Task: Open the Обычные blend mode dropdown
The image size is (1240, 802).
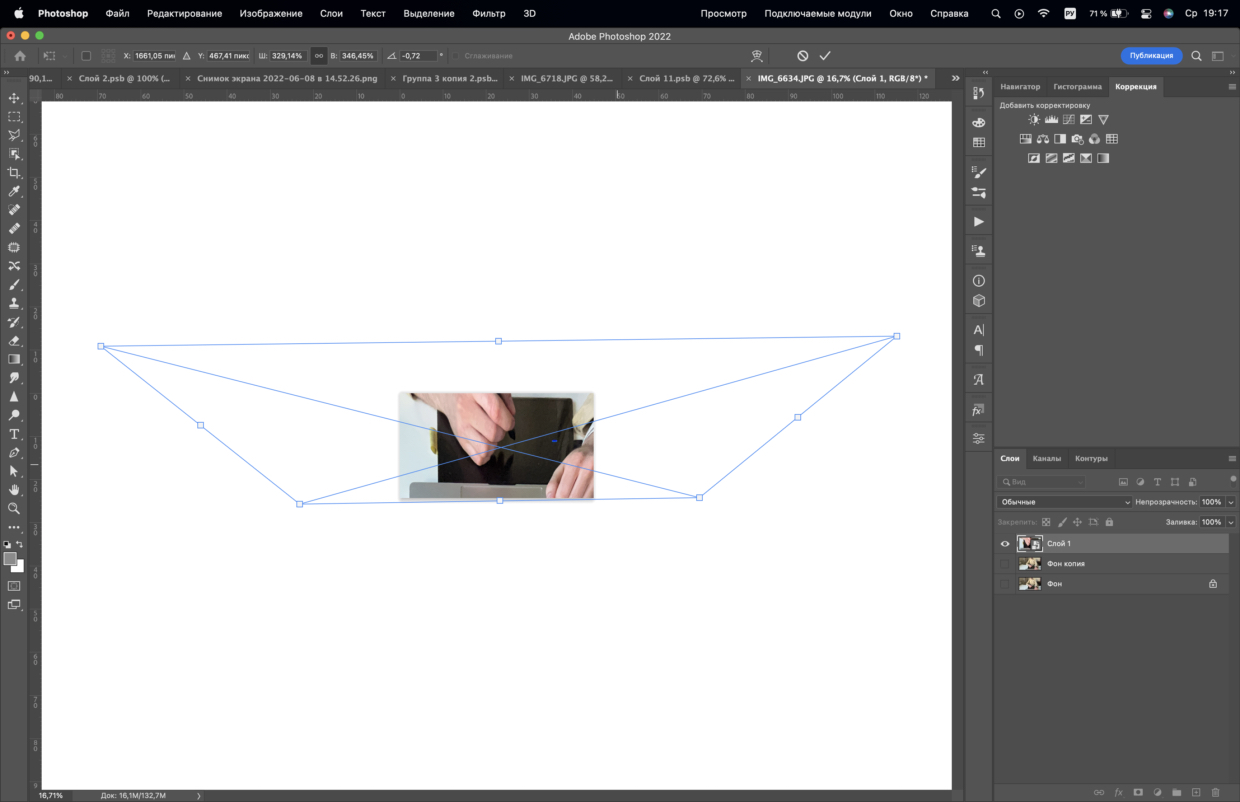Action: (x=1065, y=502)
